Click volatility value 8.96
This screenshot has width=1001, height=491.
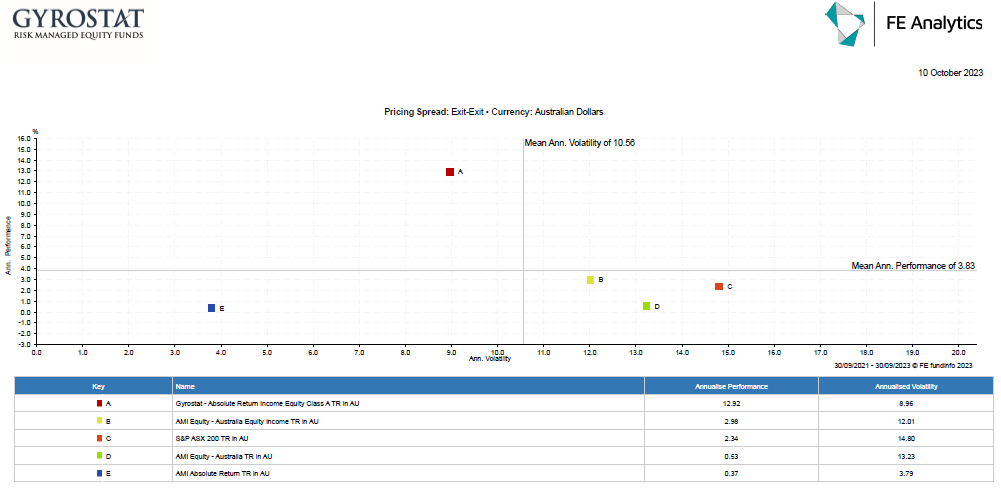coord(907,404)
